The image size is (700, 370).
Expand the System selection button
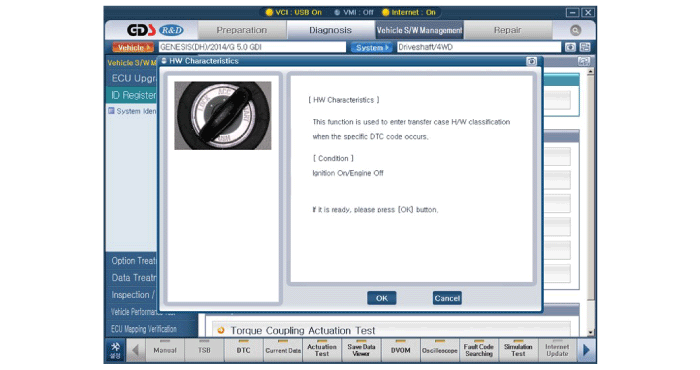pos(371,47)
